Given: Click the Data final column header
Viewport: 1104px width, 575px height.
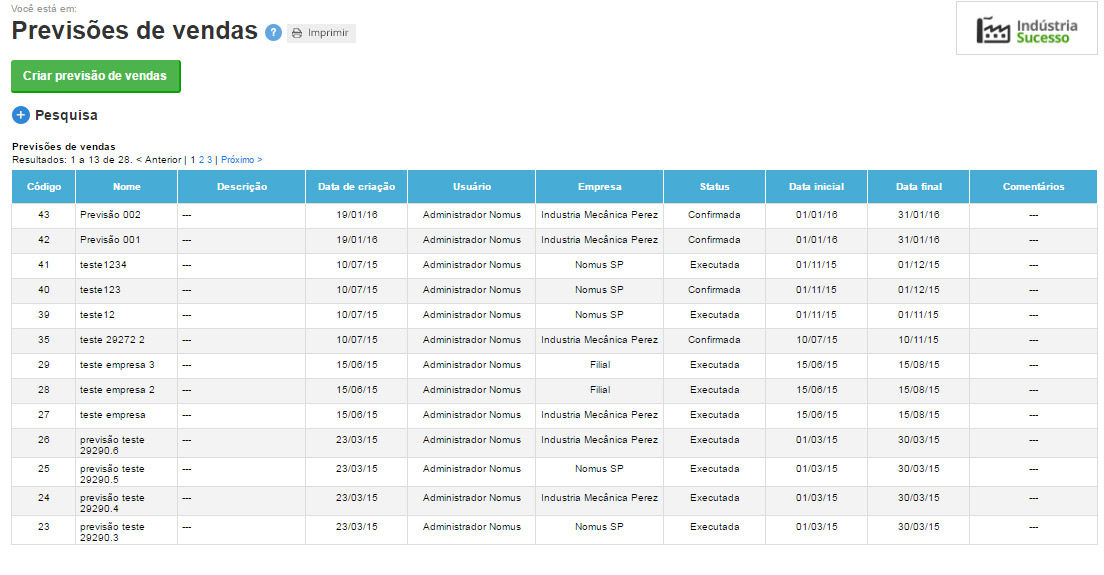Looking at the screenshot, I should point(918,187).
